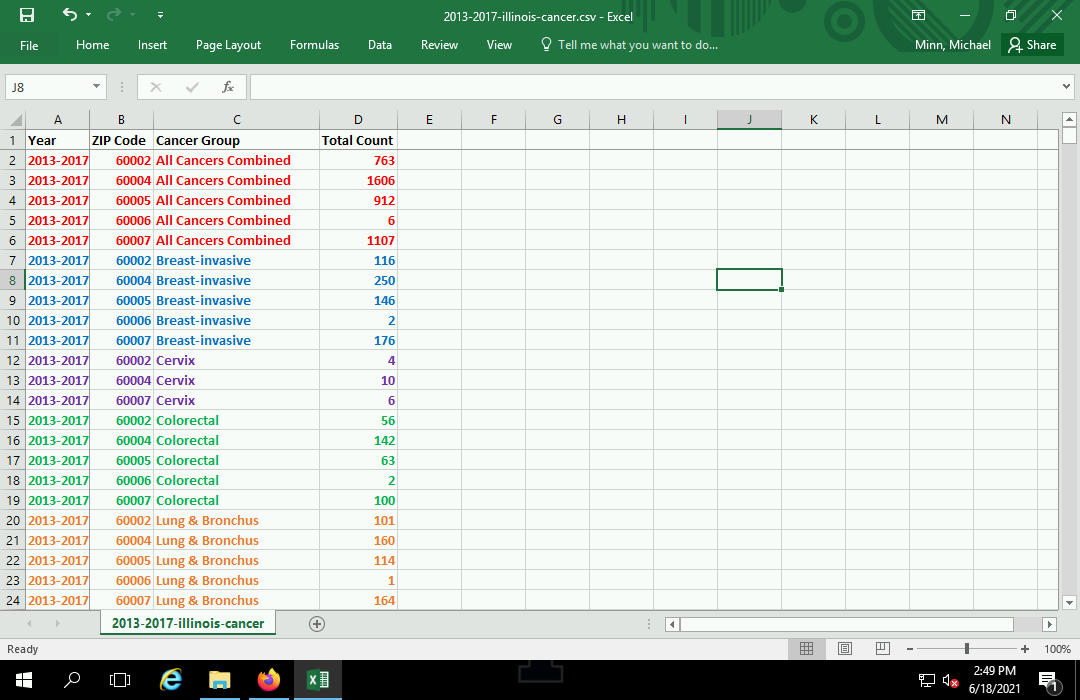Click the Select All corner triangle
This screenshot has width=1080, height=700.
[x=14, y=120]
